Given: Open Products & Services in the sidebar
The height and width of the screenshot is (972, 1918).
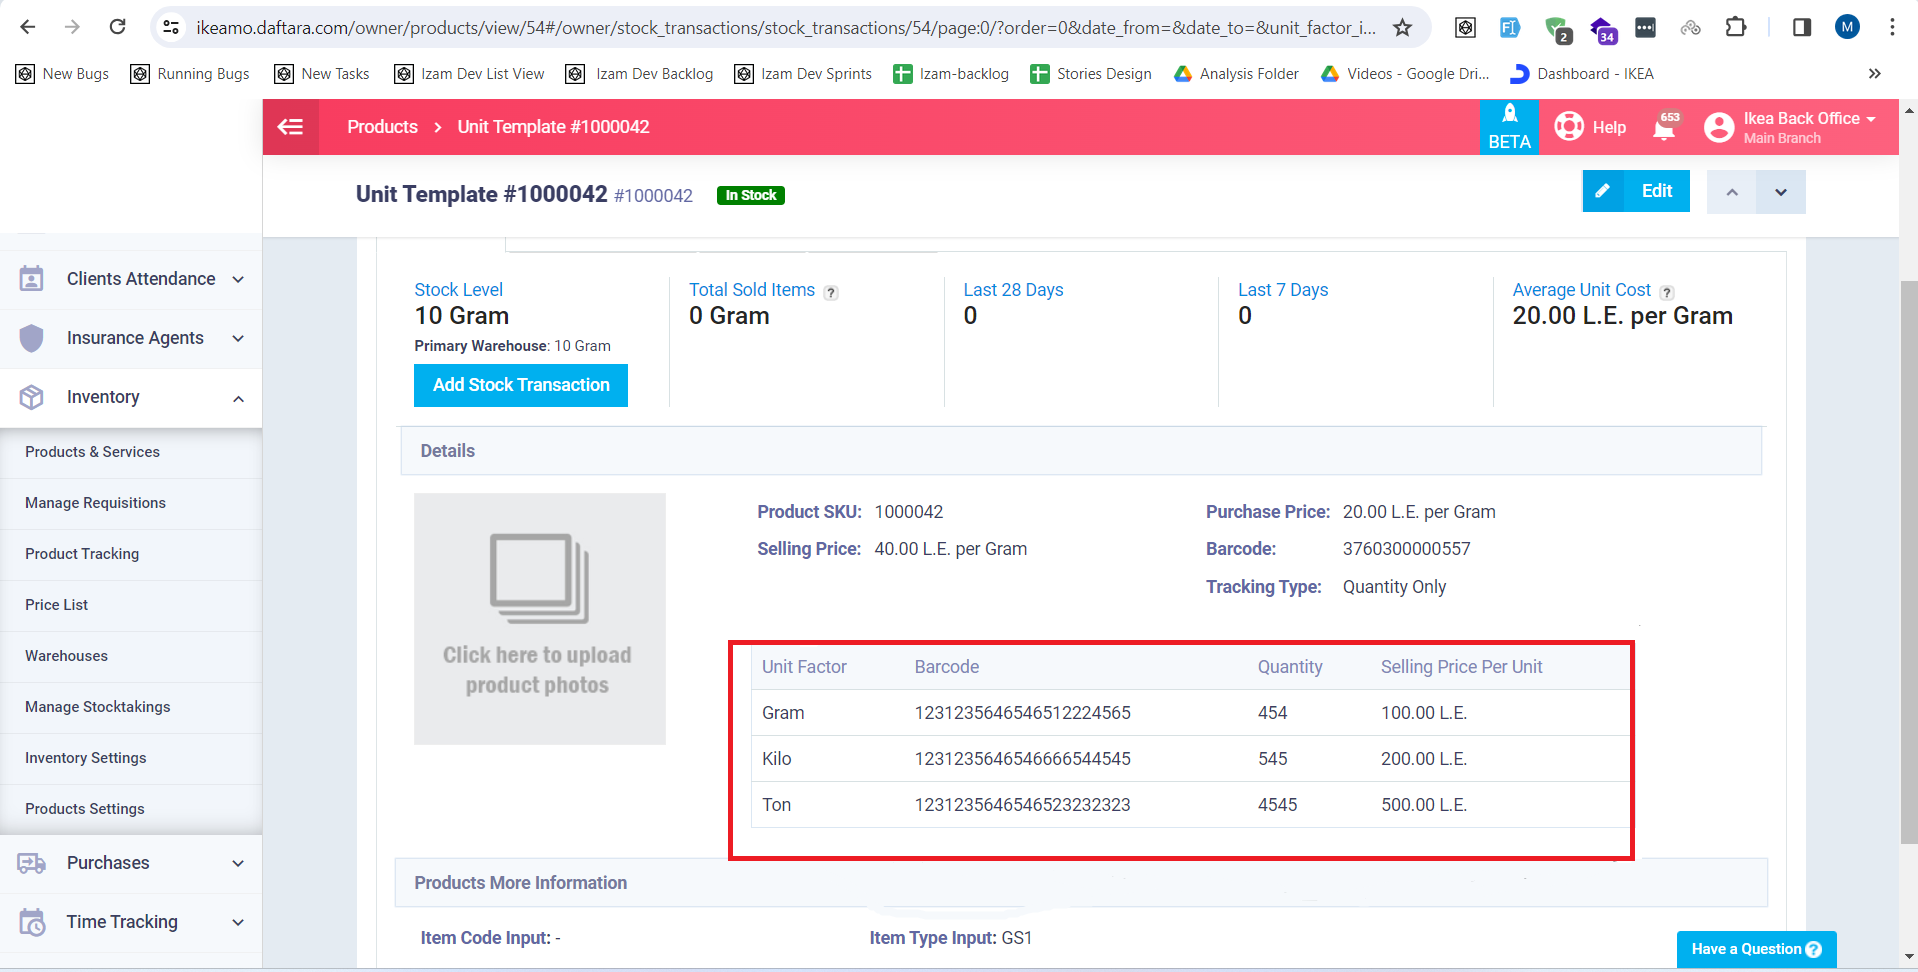Looking at the screenshot, I should coord(92,452).
